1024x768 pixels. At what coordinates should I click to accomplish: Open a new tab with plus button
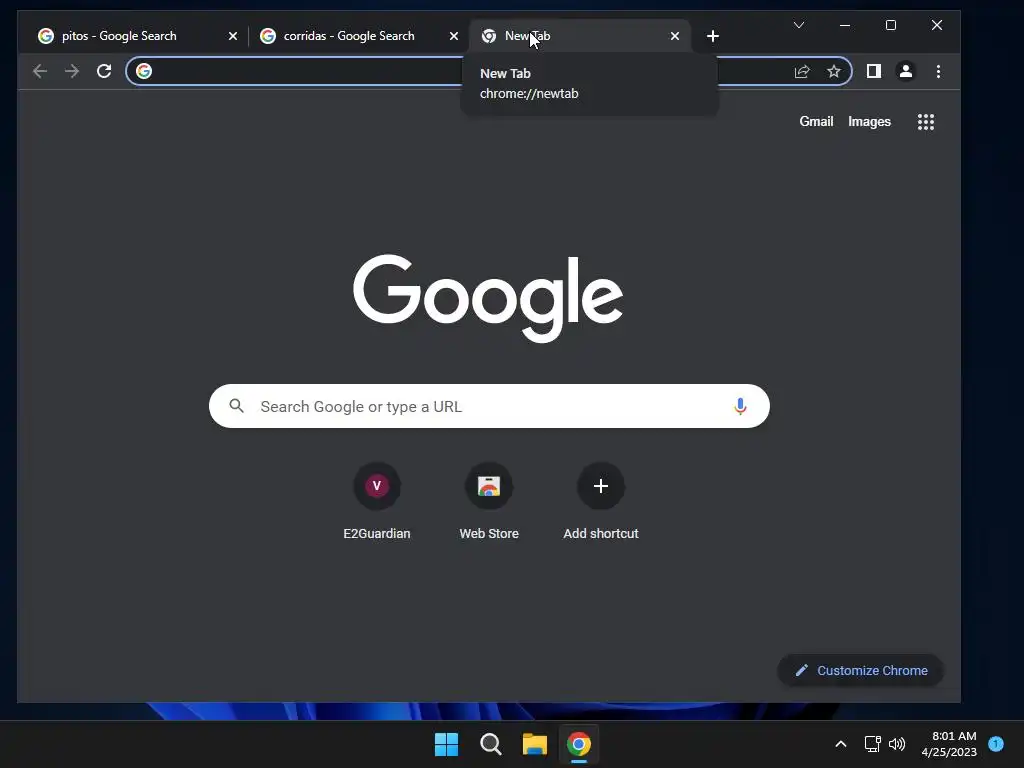[x=713, y=36]
